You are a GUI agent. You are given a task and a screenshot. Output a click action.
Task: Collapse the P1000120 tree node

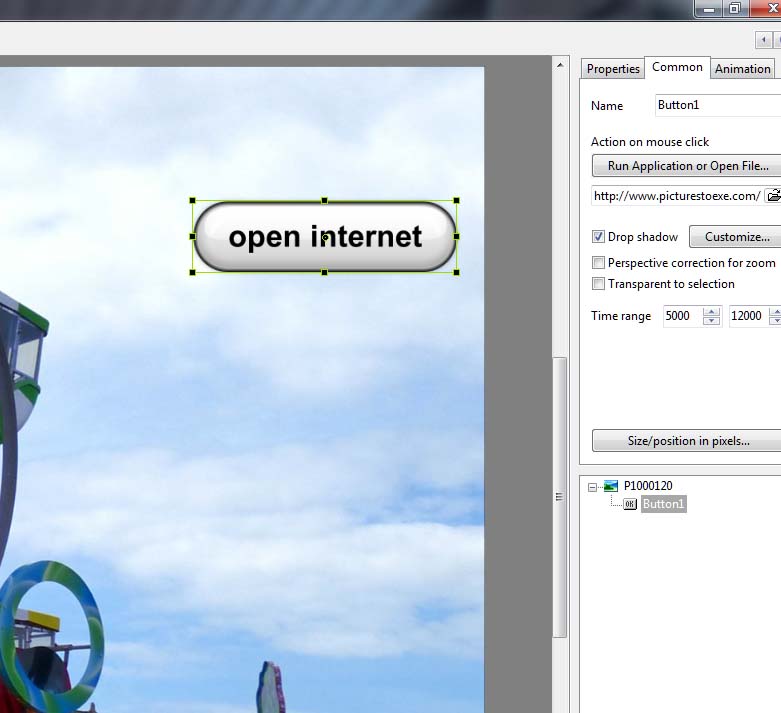point(592,487)
